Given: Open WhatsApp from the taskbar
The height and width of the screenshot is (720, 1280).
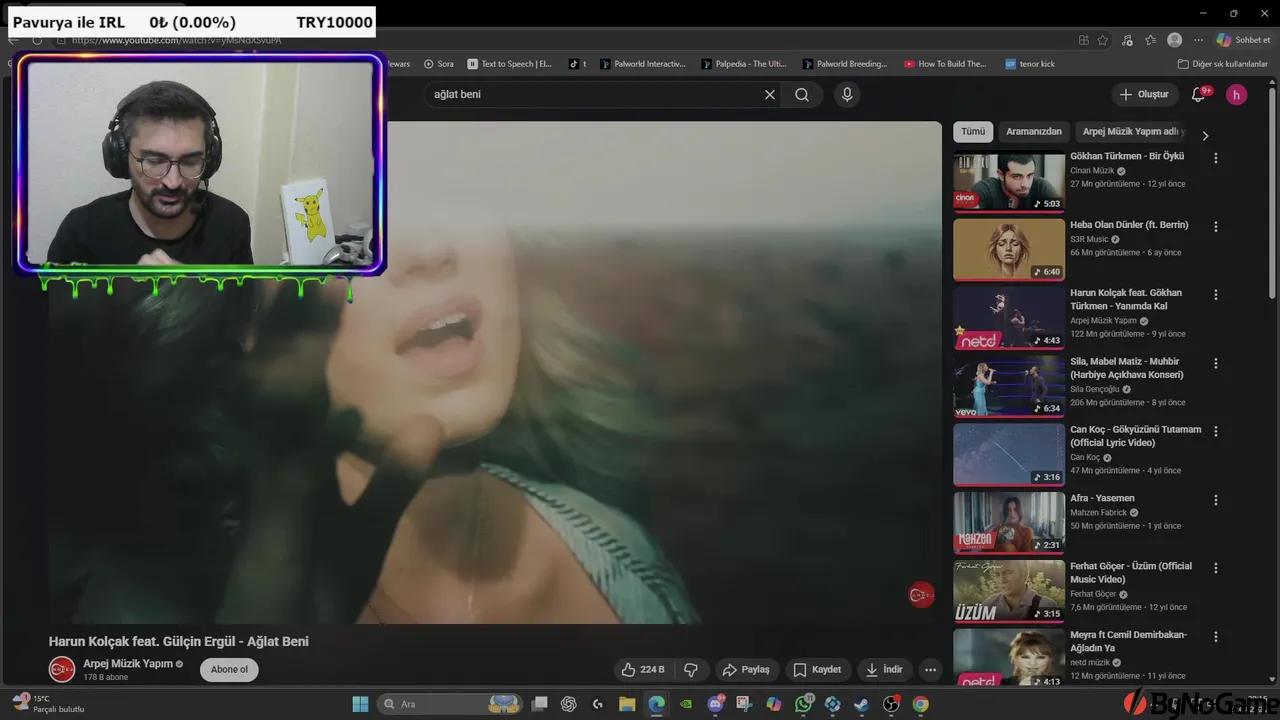Looking at the screenshot, I should pyautogui.click(x=804, y=704).
